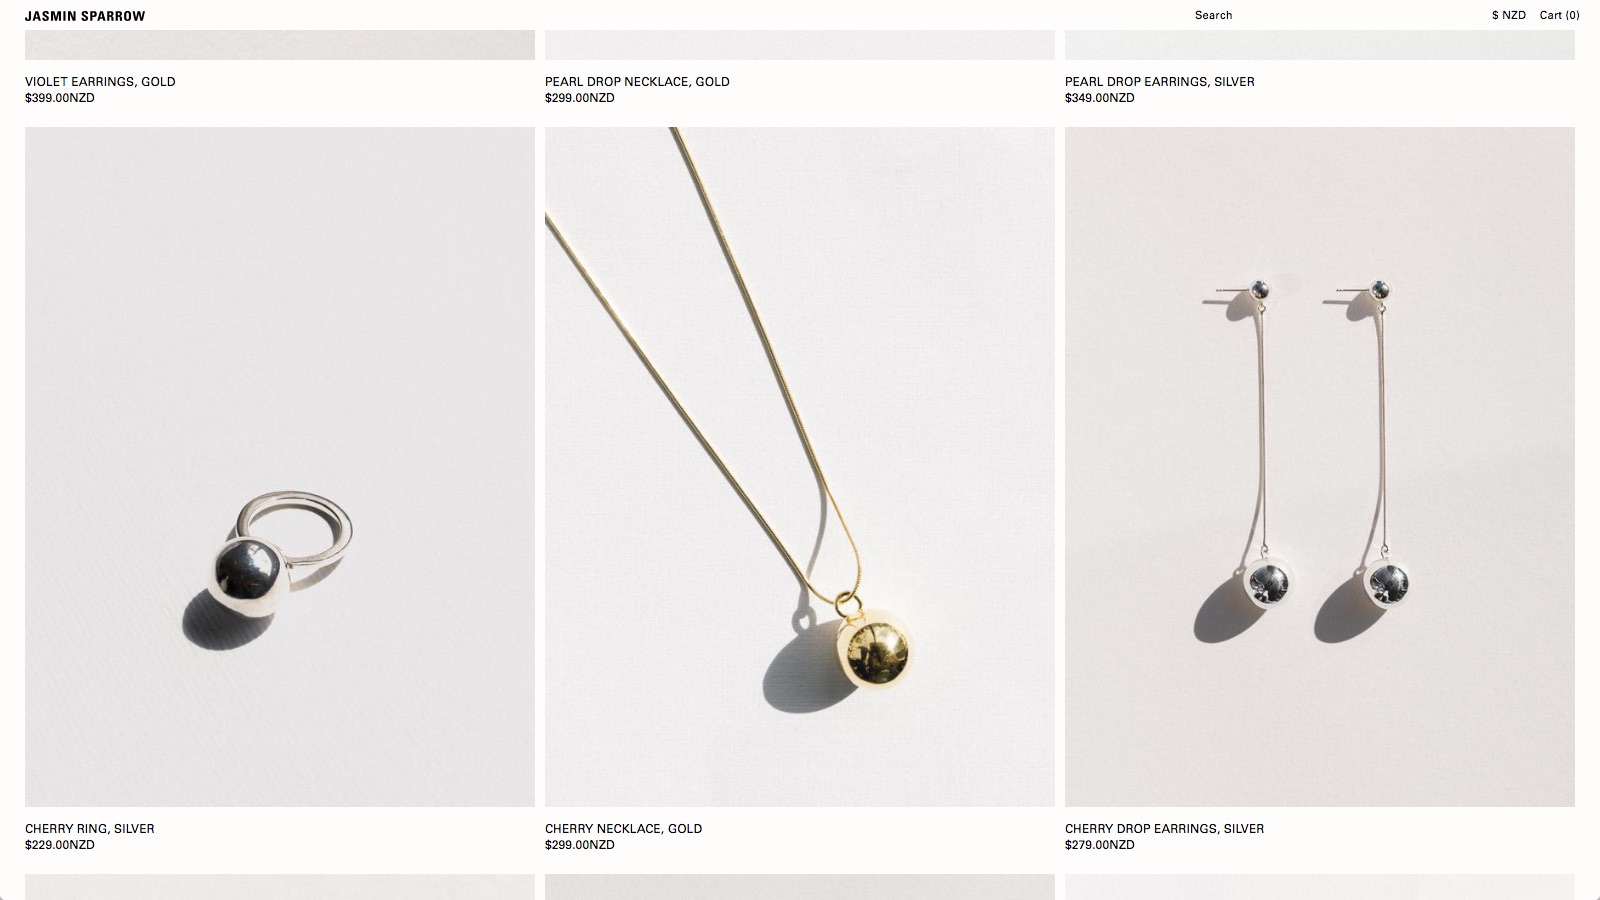
Task: Open Violet Earrings, Gold product title
Action: (x=100, y=82)
